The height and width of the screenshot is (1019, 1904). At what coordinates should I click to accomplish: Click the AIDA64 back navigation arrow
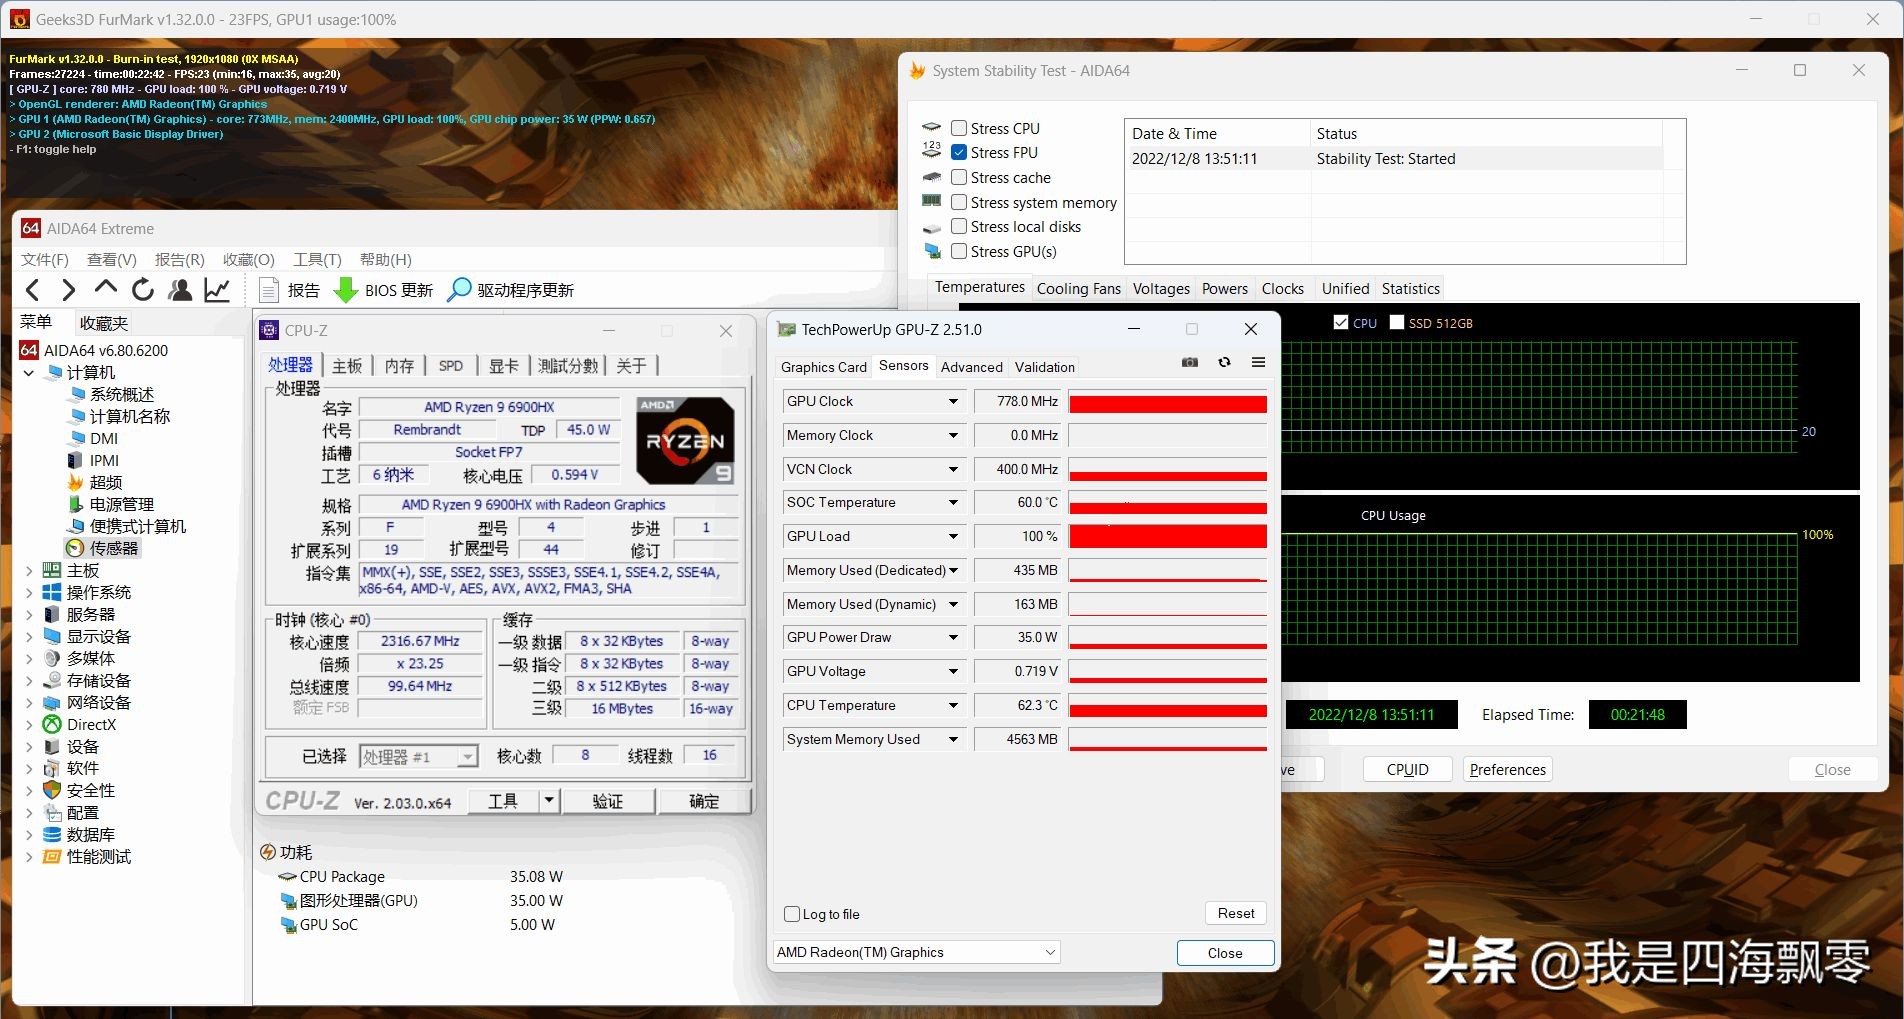33,290
